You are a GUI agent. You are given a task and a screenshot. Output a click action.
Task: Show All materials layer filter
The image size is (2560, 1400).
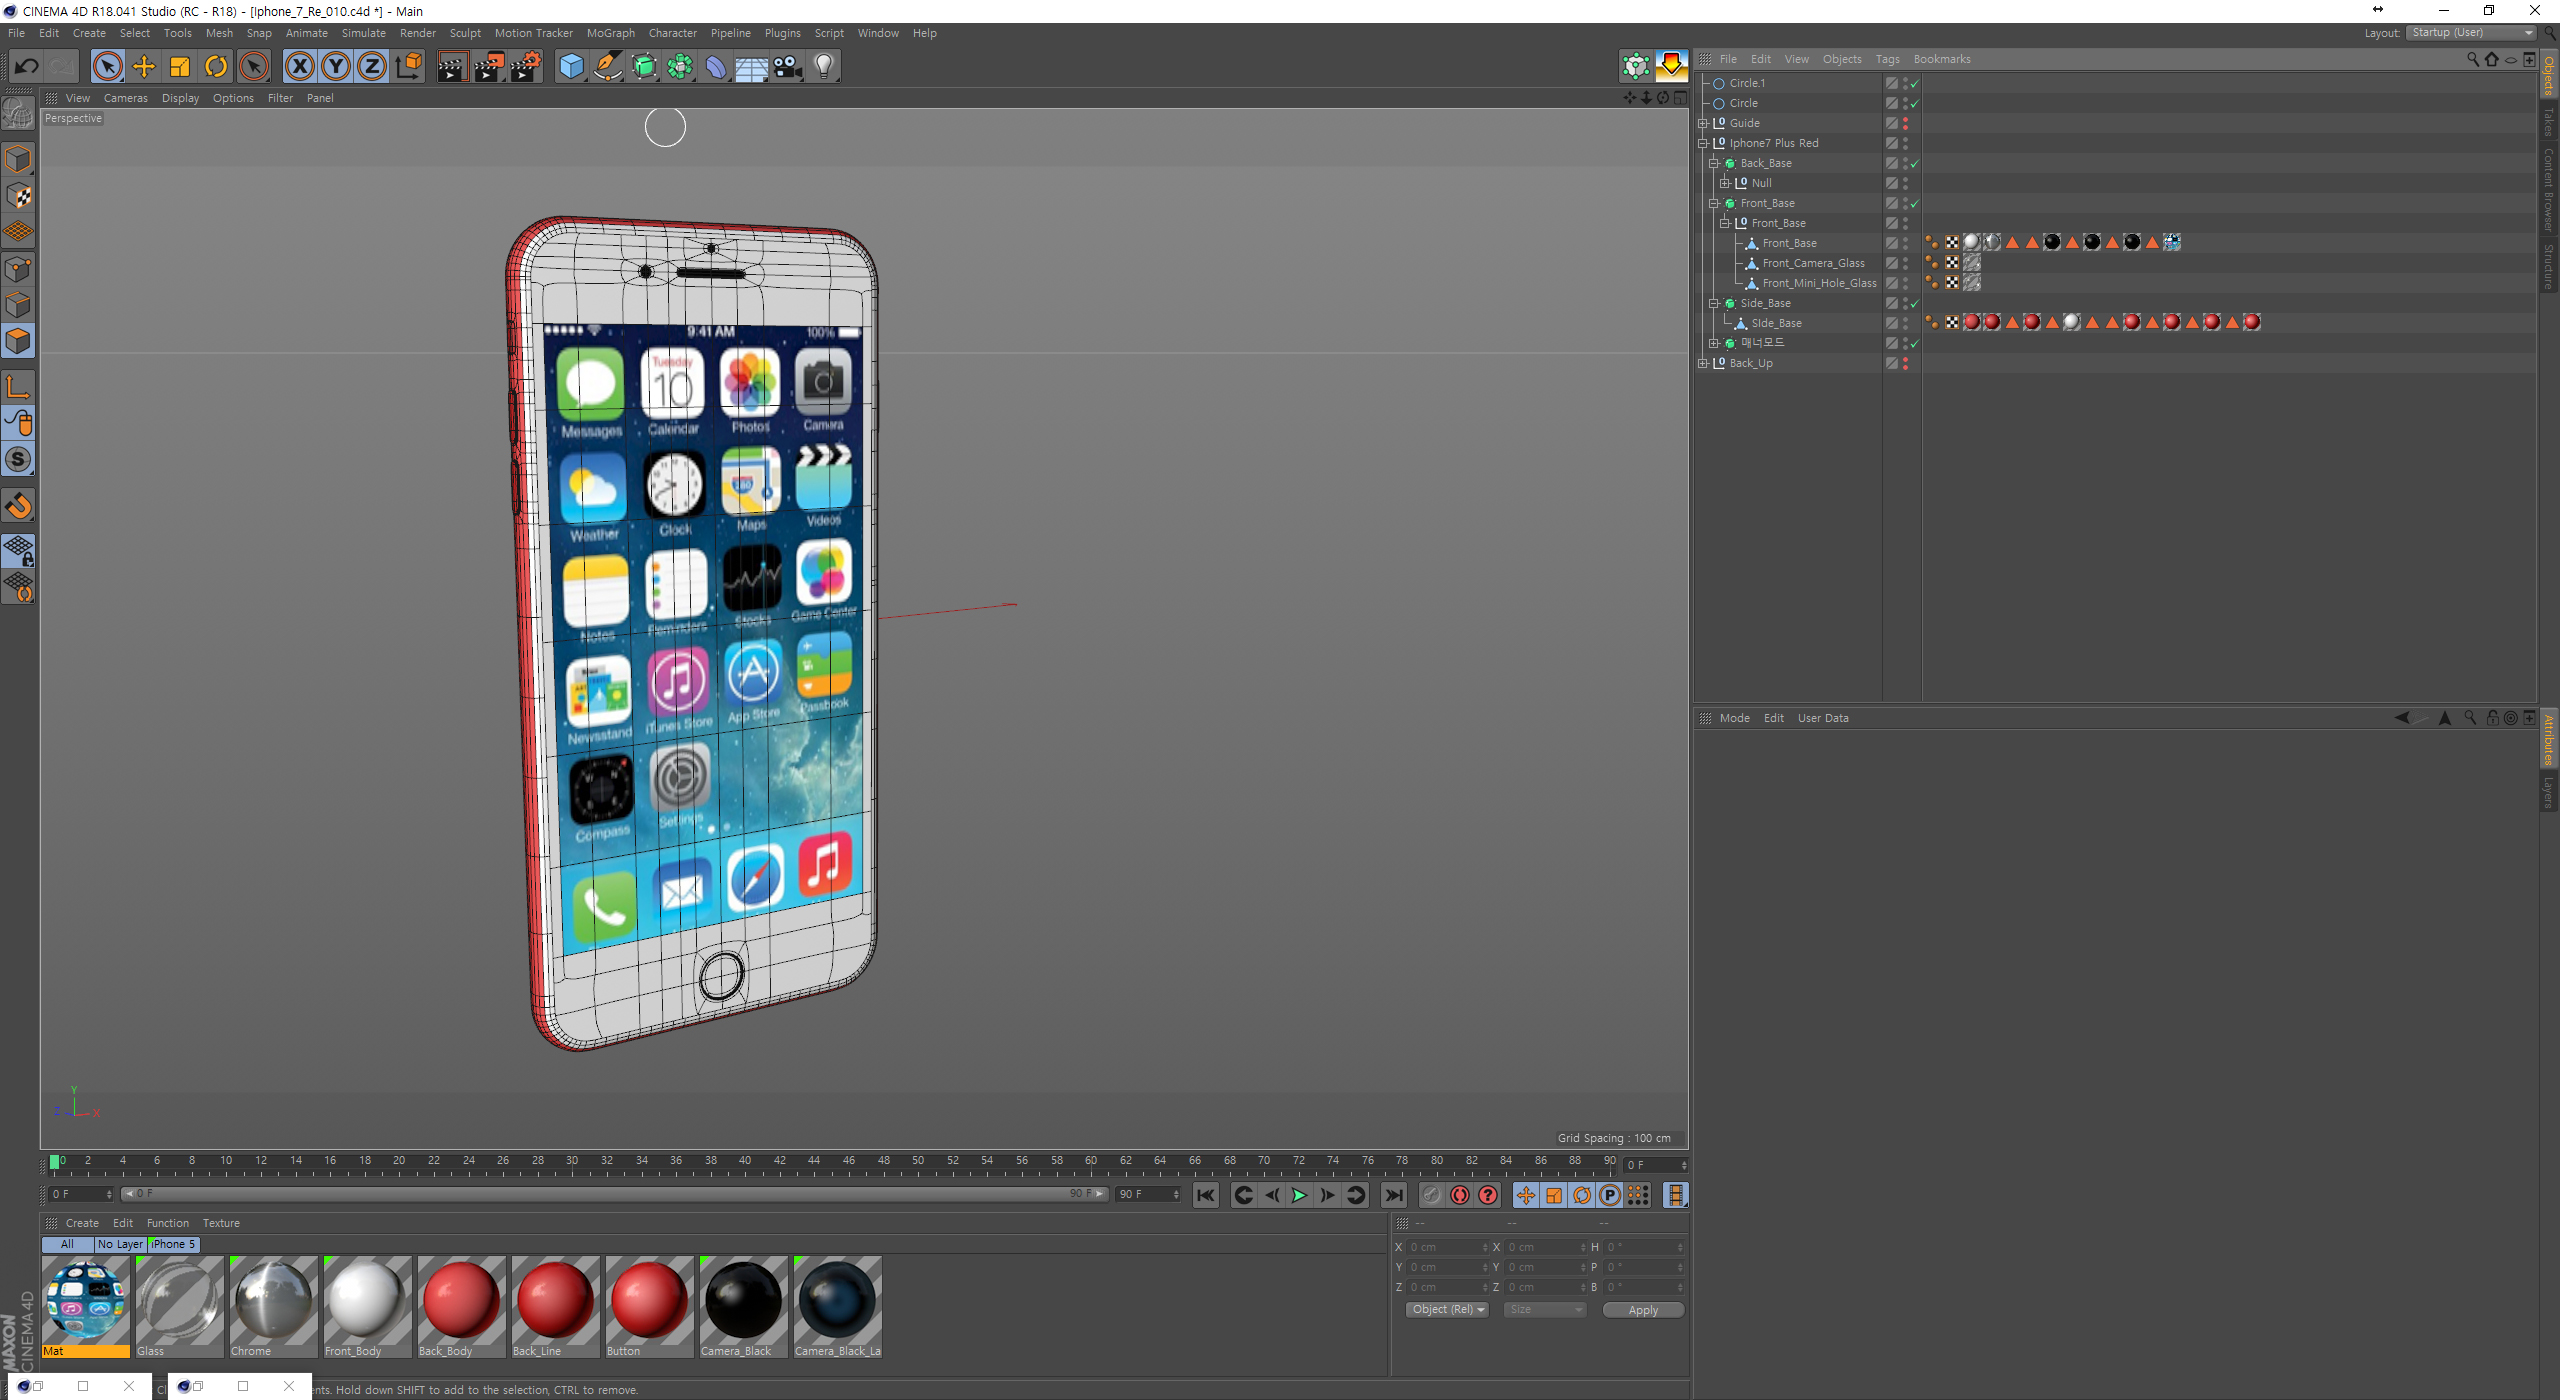tap(67, 1244)
